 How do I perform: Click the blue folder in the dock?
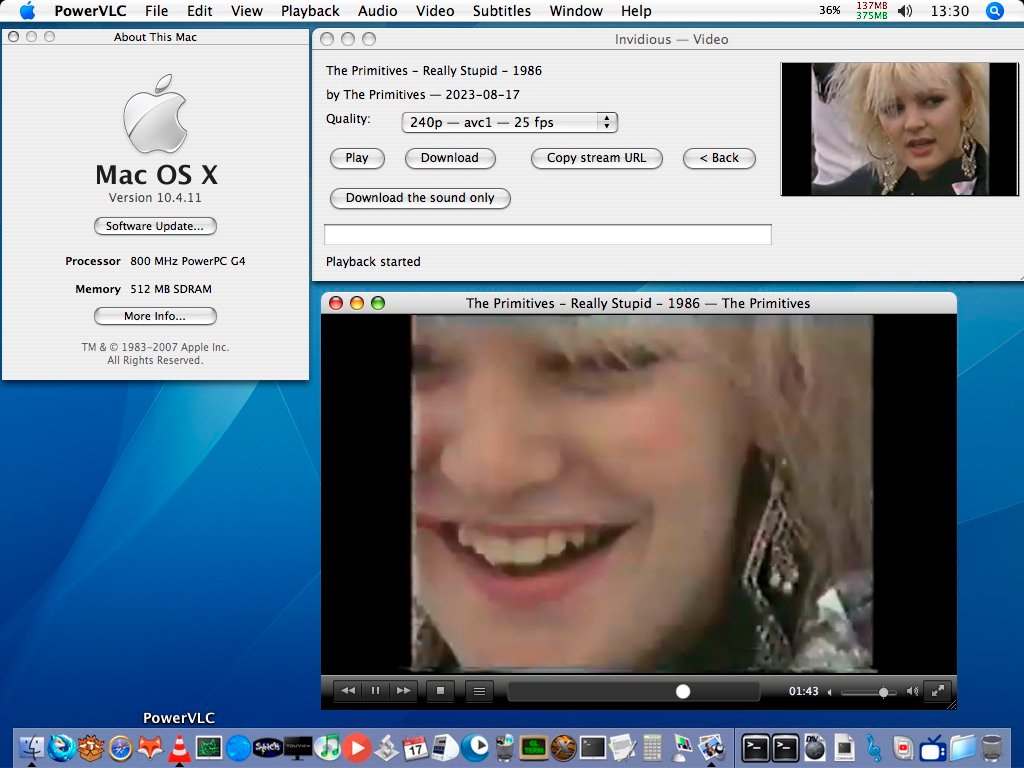[x=963, y=748]
